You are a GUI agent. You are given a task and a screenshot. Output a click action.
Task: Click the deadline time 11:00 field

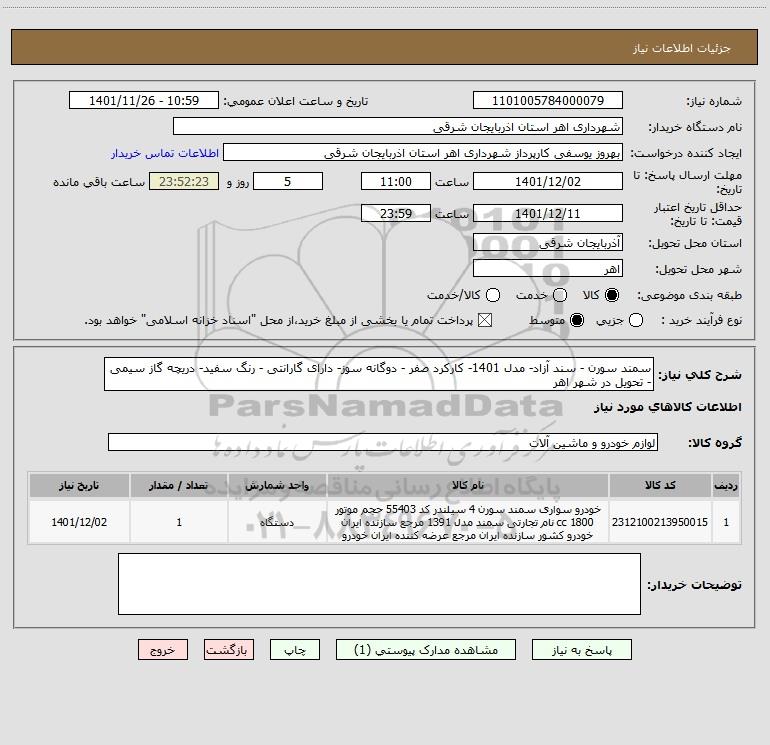(x=396, y=181)
